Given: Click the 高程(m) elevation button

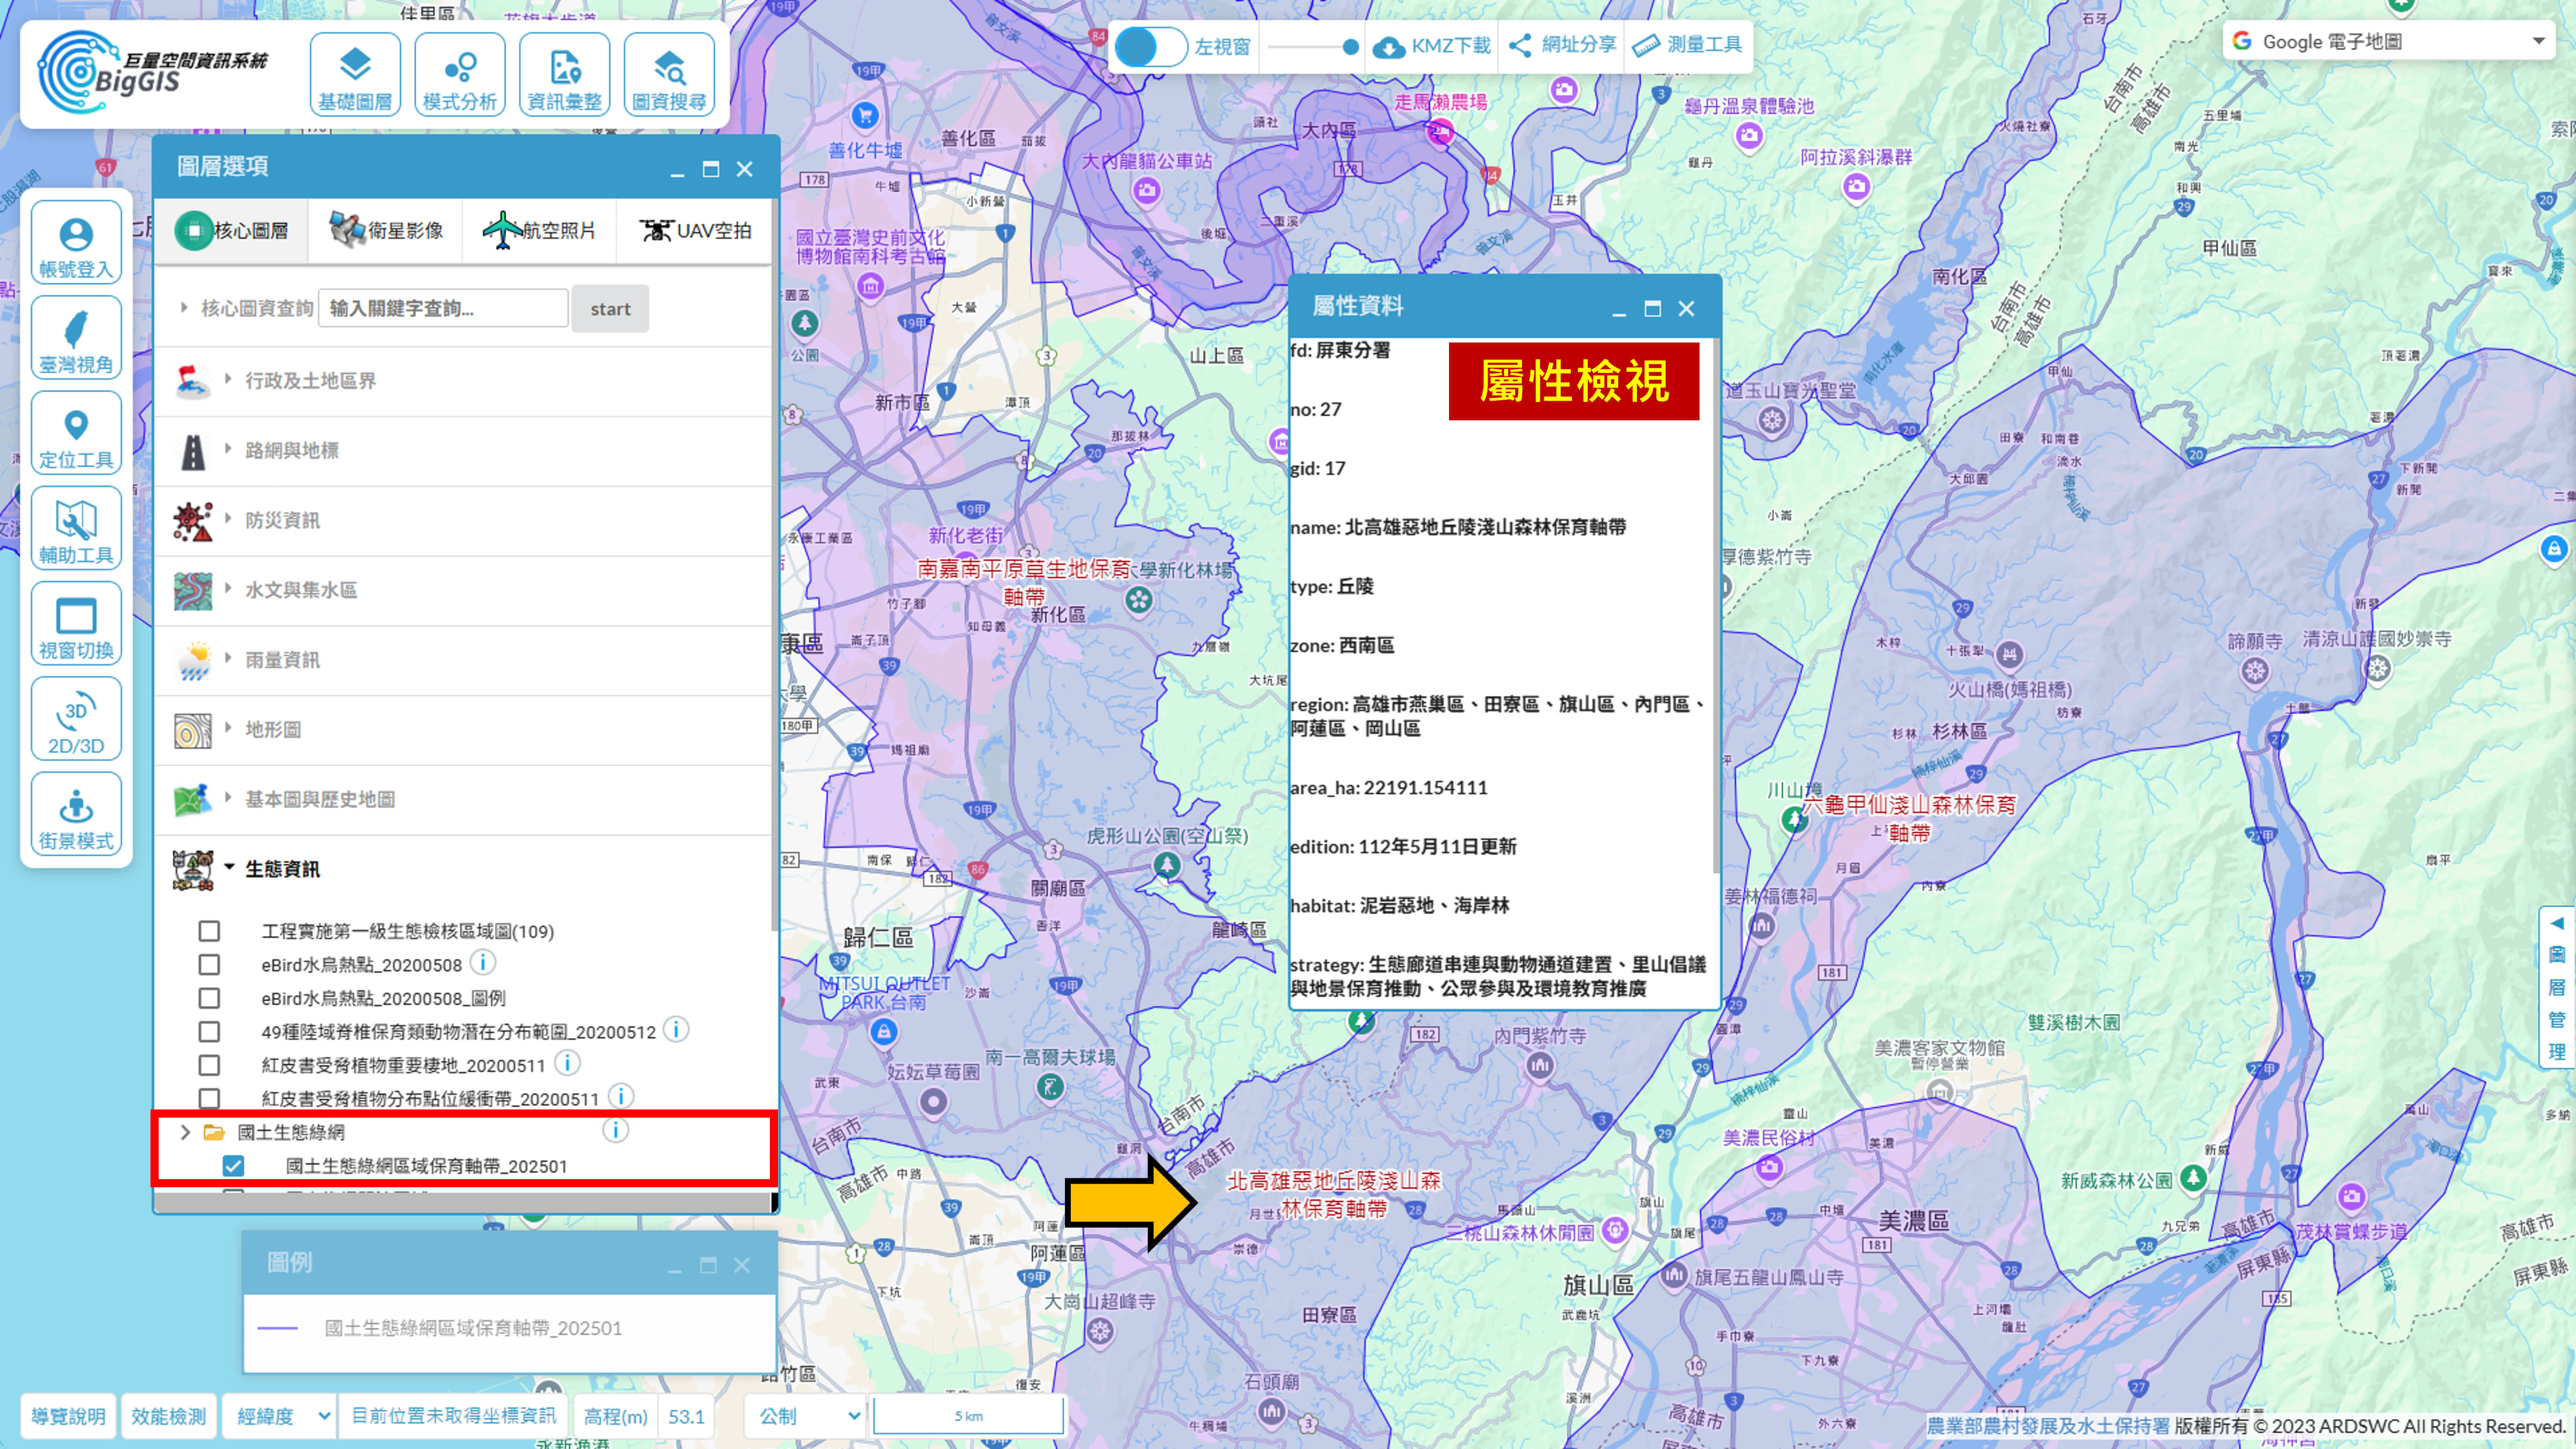Looking at the screenshot, I should click(615, 1416).
